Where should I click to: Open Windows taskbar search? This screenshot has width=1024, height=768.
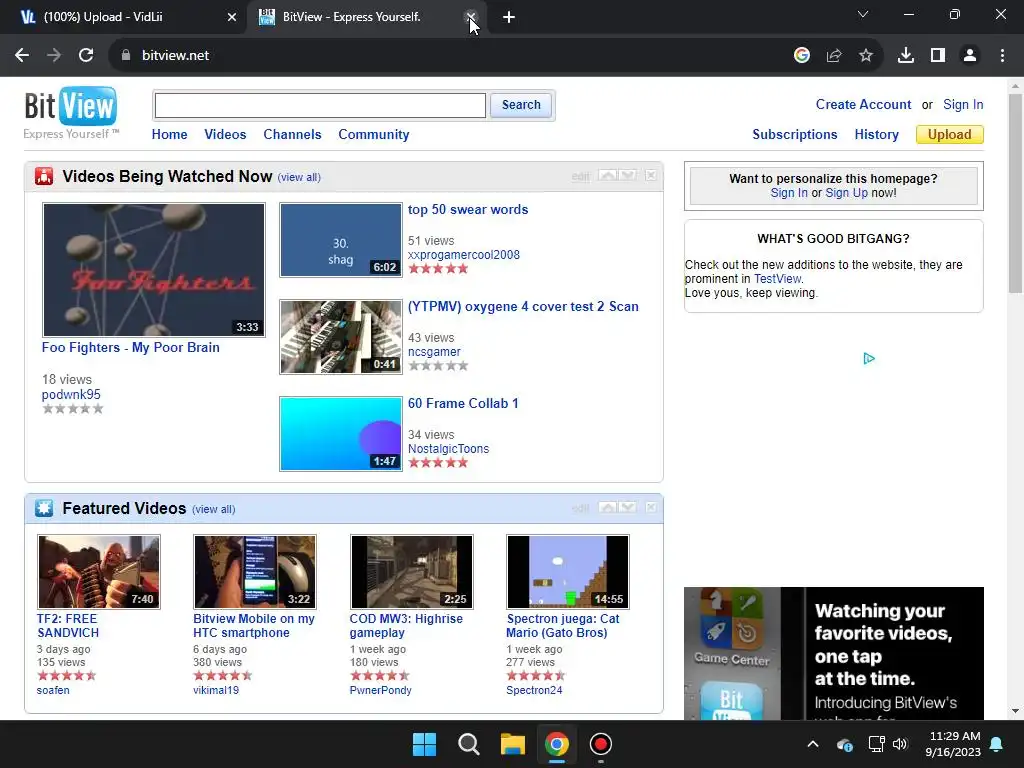click(468, 744)
